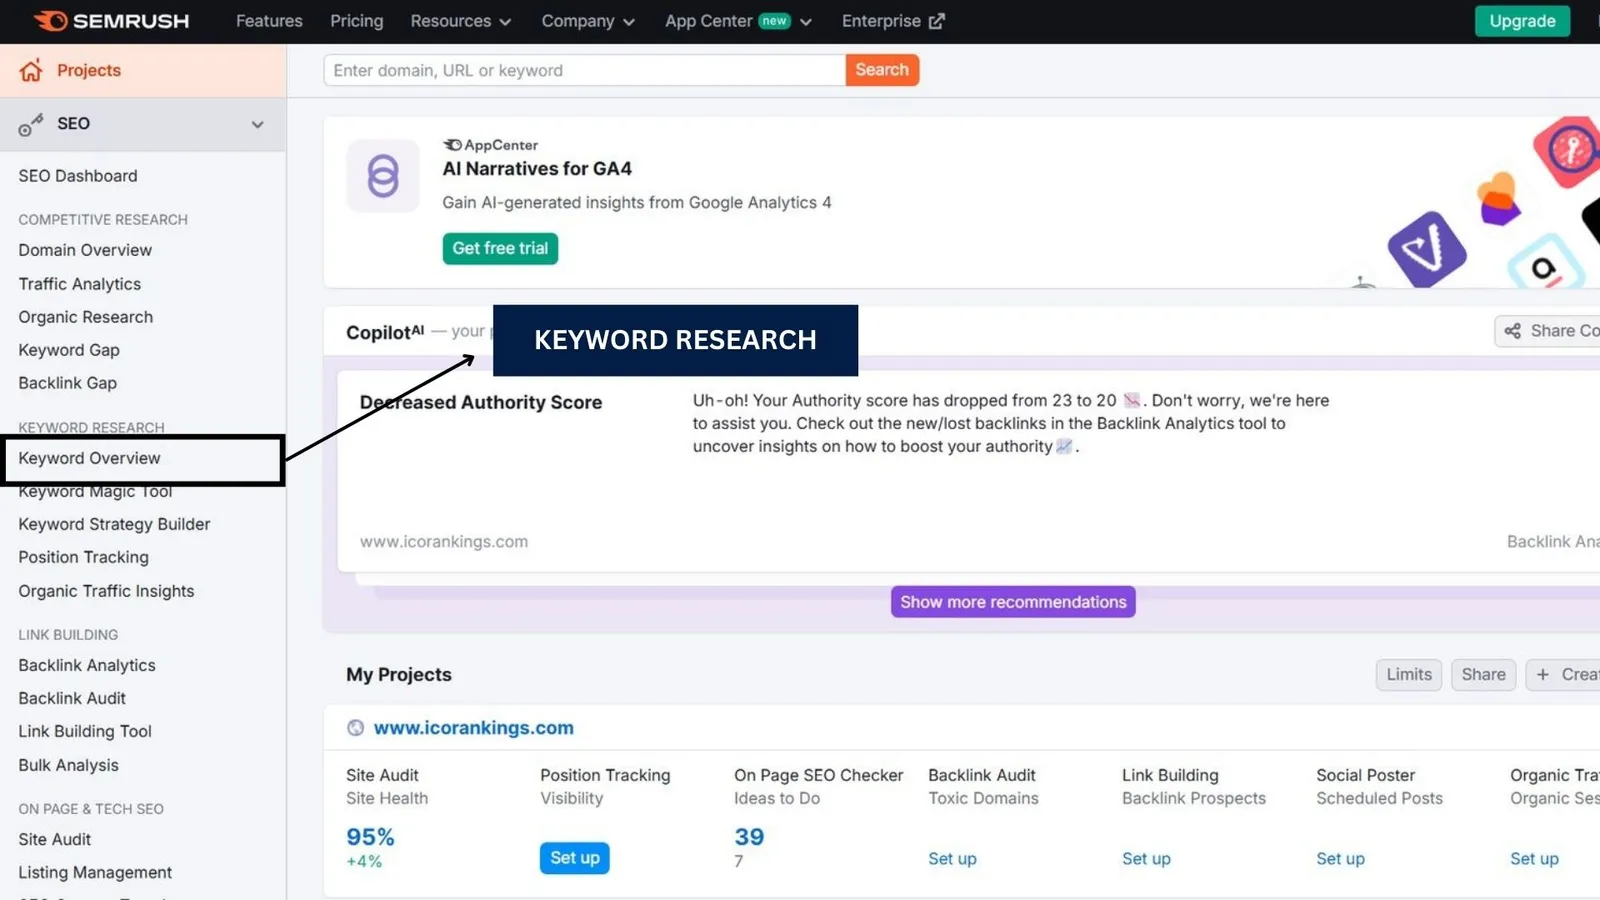Select Keyword Overview in sidebar

pyautogui.click(x=89, y=458)
